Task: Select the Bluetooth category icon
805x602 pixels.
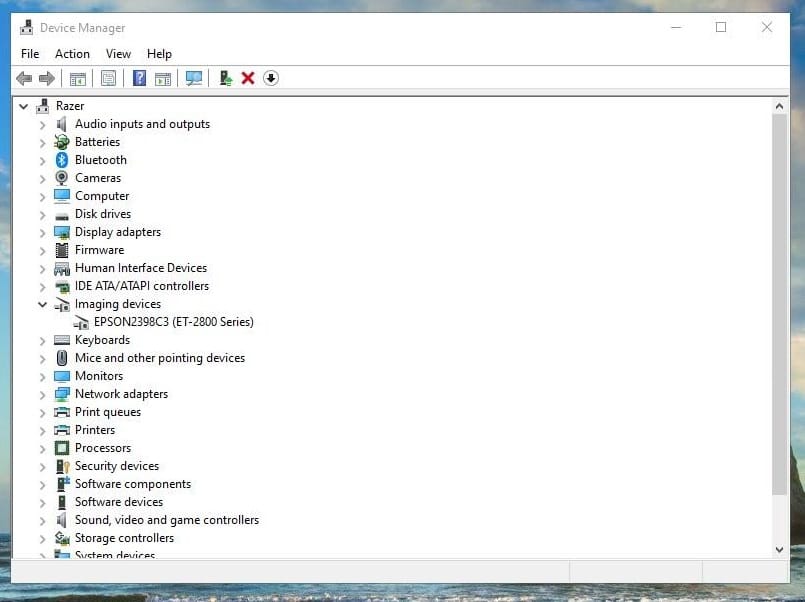Action: pyautogui.click(x=62, y=160)
